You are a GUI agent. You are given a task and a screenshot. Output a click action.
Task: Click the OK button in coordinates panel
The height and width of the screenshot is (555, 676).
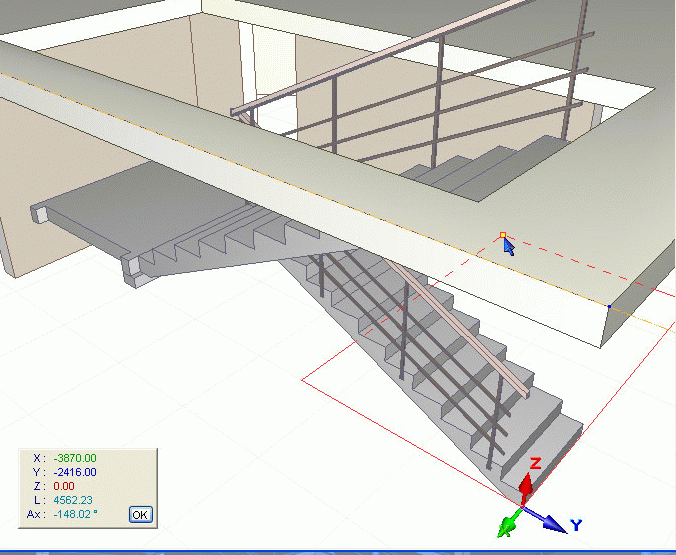pos(141,515)
